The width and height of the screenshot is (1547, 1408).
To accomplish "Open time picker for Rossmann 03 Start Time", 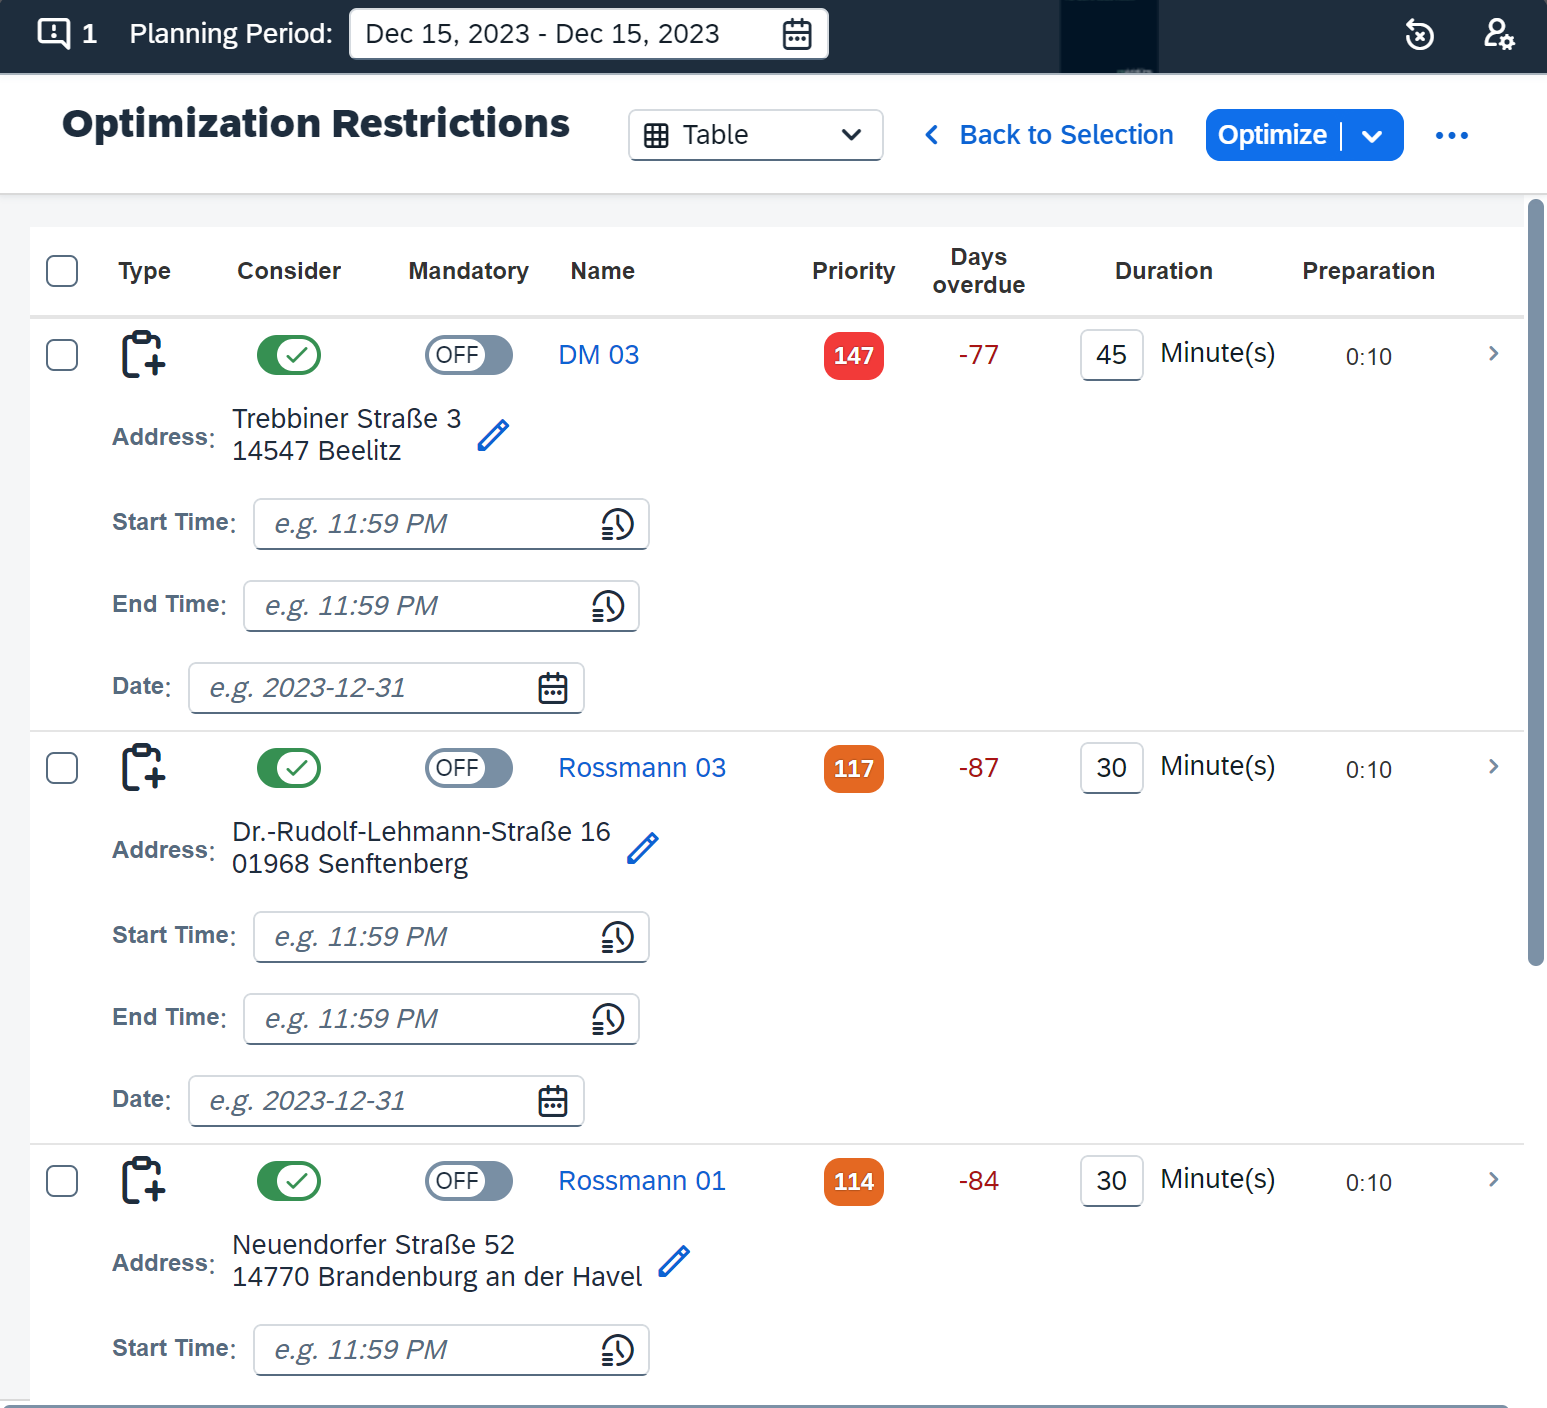I will [x=617, y=937].
